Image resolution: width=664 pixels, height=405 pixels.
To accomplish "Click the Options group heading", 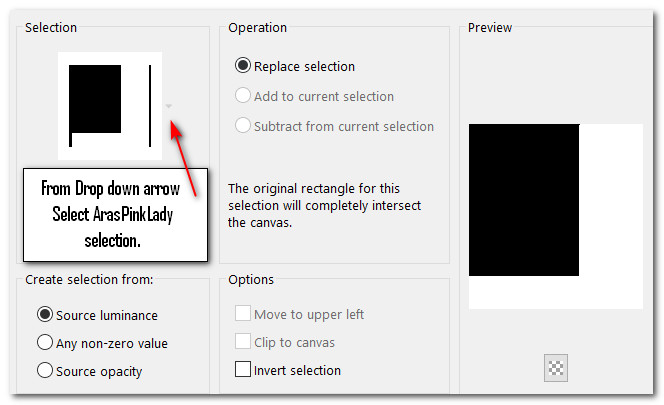I will pos(251,280).
